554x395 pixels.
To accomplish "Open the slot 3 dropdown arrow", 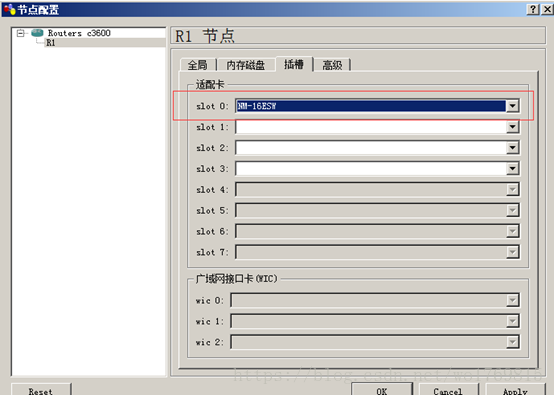I will (512, 169).
